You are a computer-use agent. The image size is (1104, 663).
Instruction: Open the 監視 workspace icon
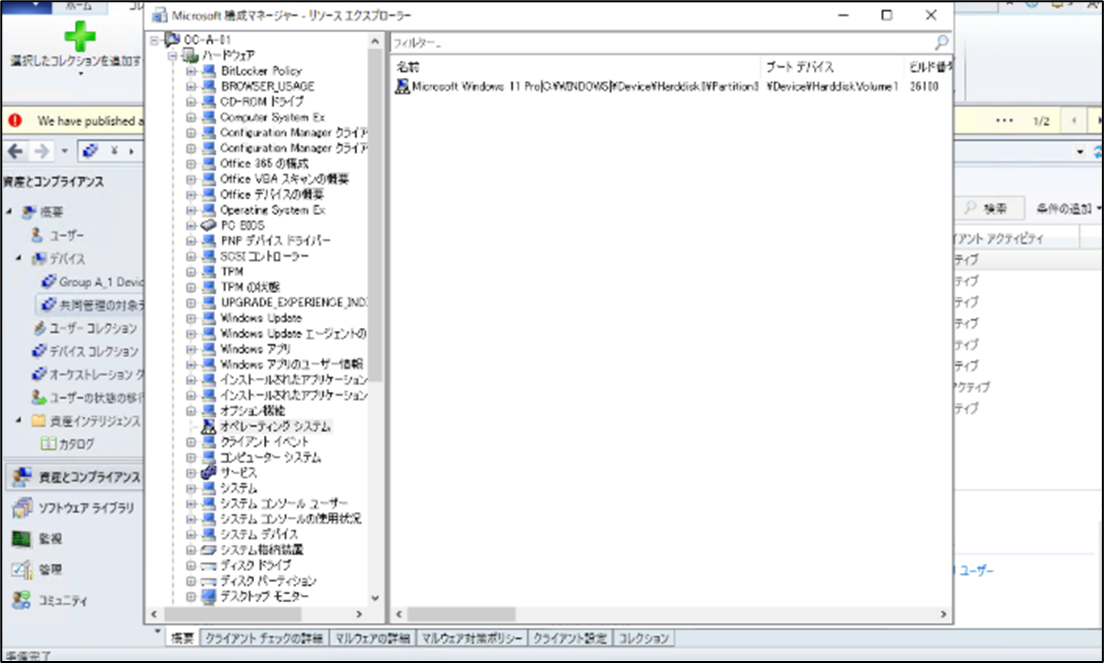coord(22,538)
